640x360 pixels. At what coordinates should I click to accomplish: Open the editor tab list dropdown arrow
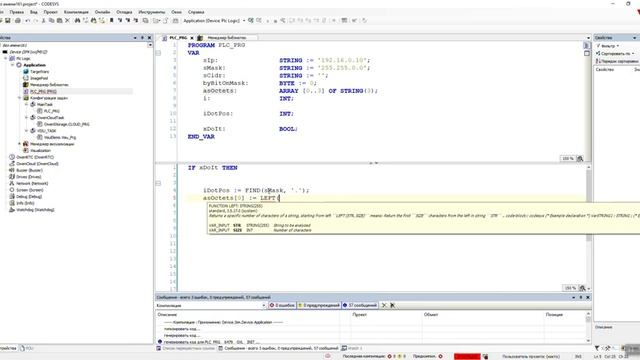point(588,38)
